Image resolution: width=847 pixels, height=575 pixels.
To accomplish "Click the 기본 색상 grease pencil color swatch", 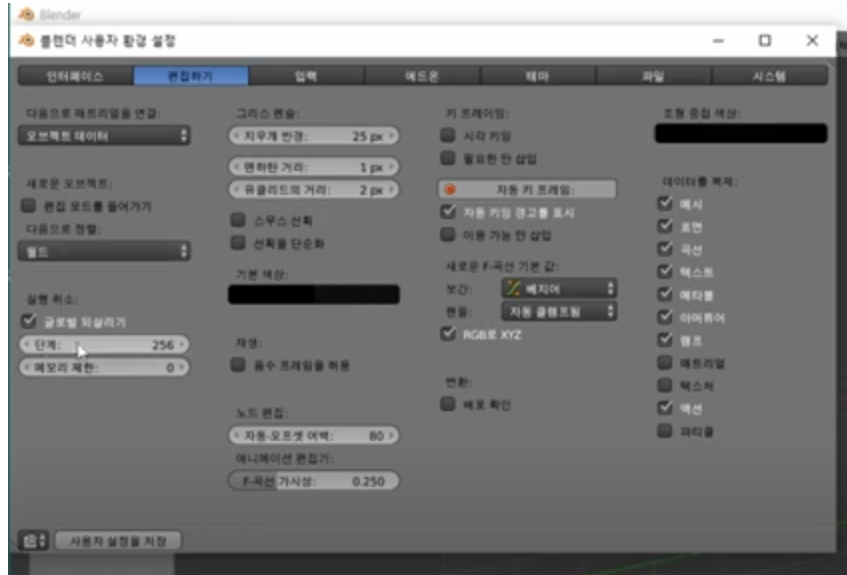I will (314, 295).
